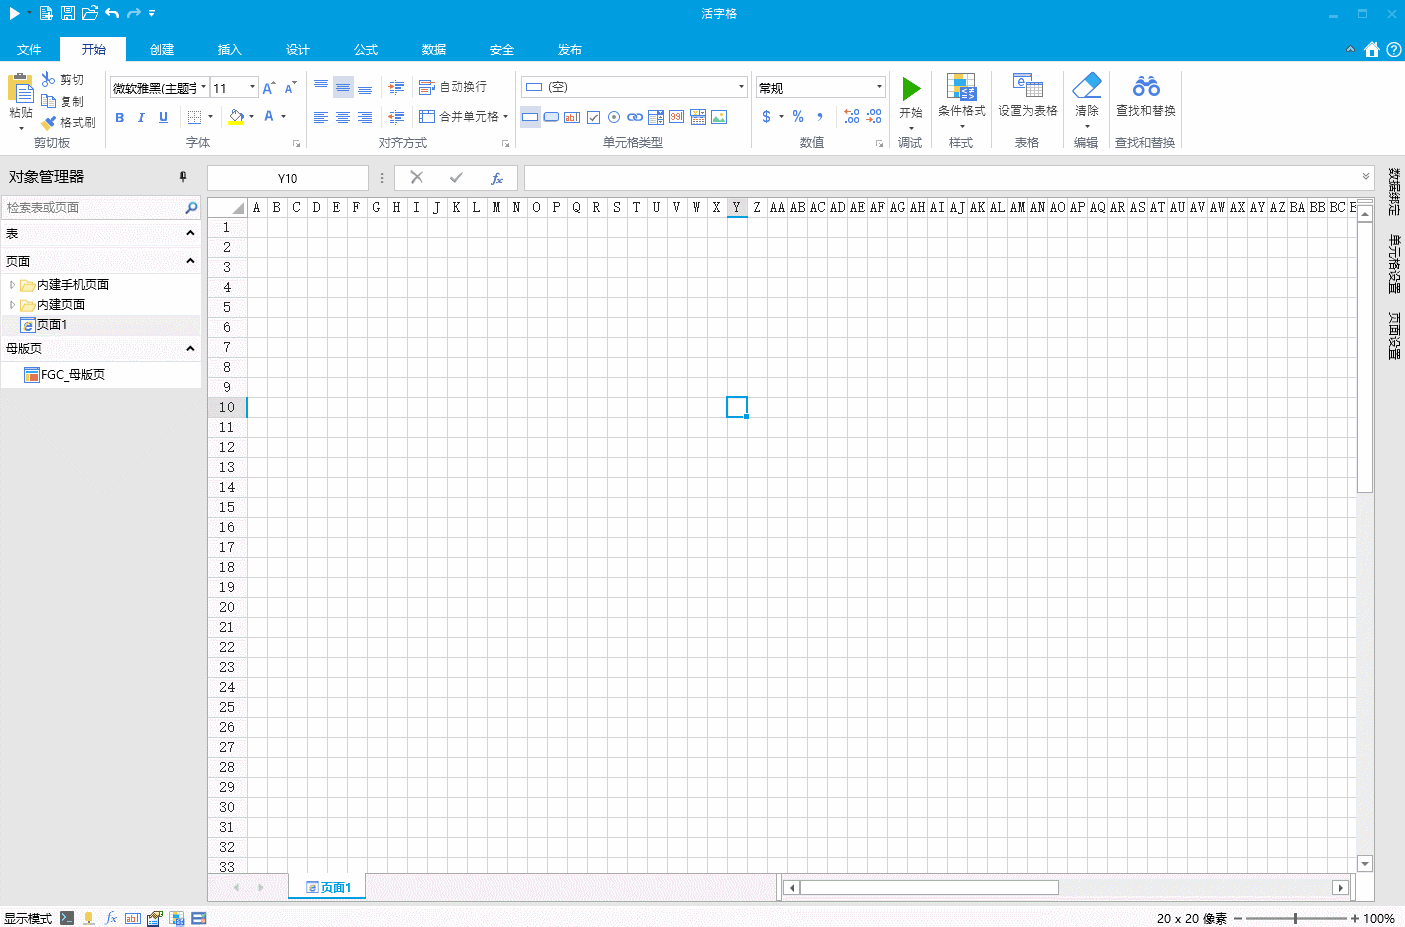Apply percent number format
1405x927 pixels.
[x=798, y=117]
